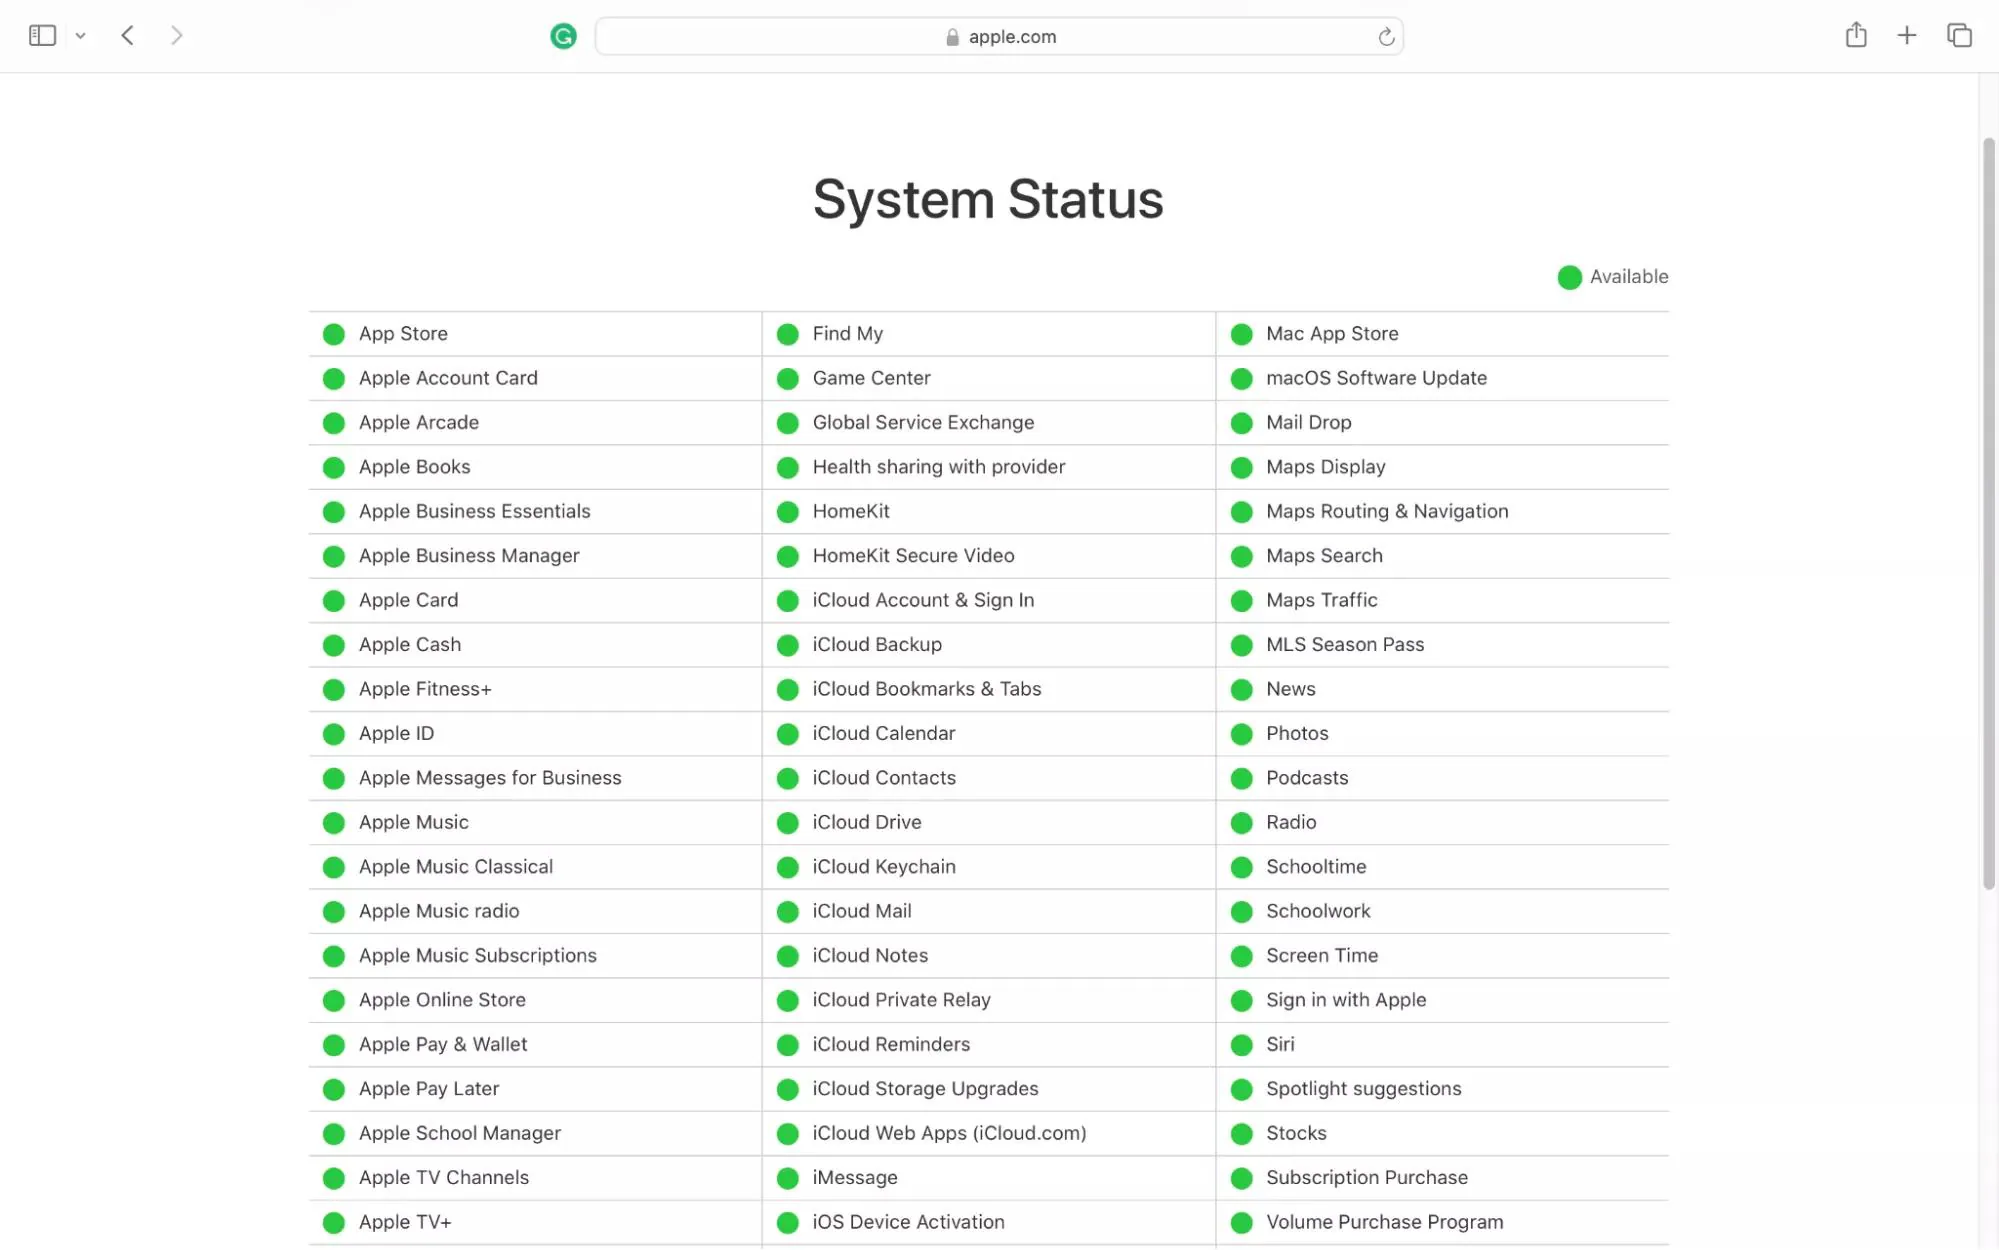Click the green dot next to Siri
Image resolution: width=1999 pixels, height=1250 pixels.
tap(1242, 1045)
